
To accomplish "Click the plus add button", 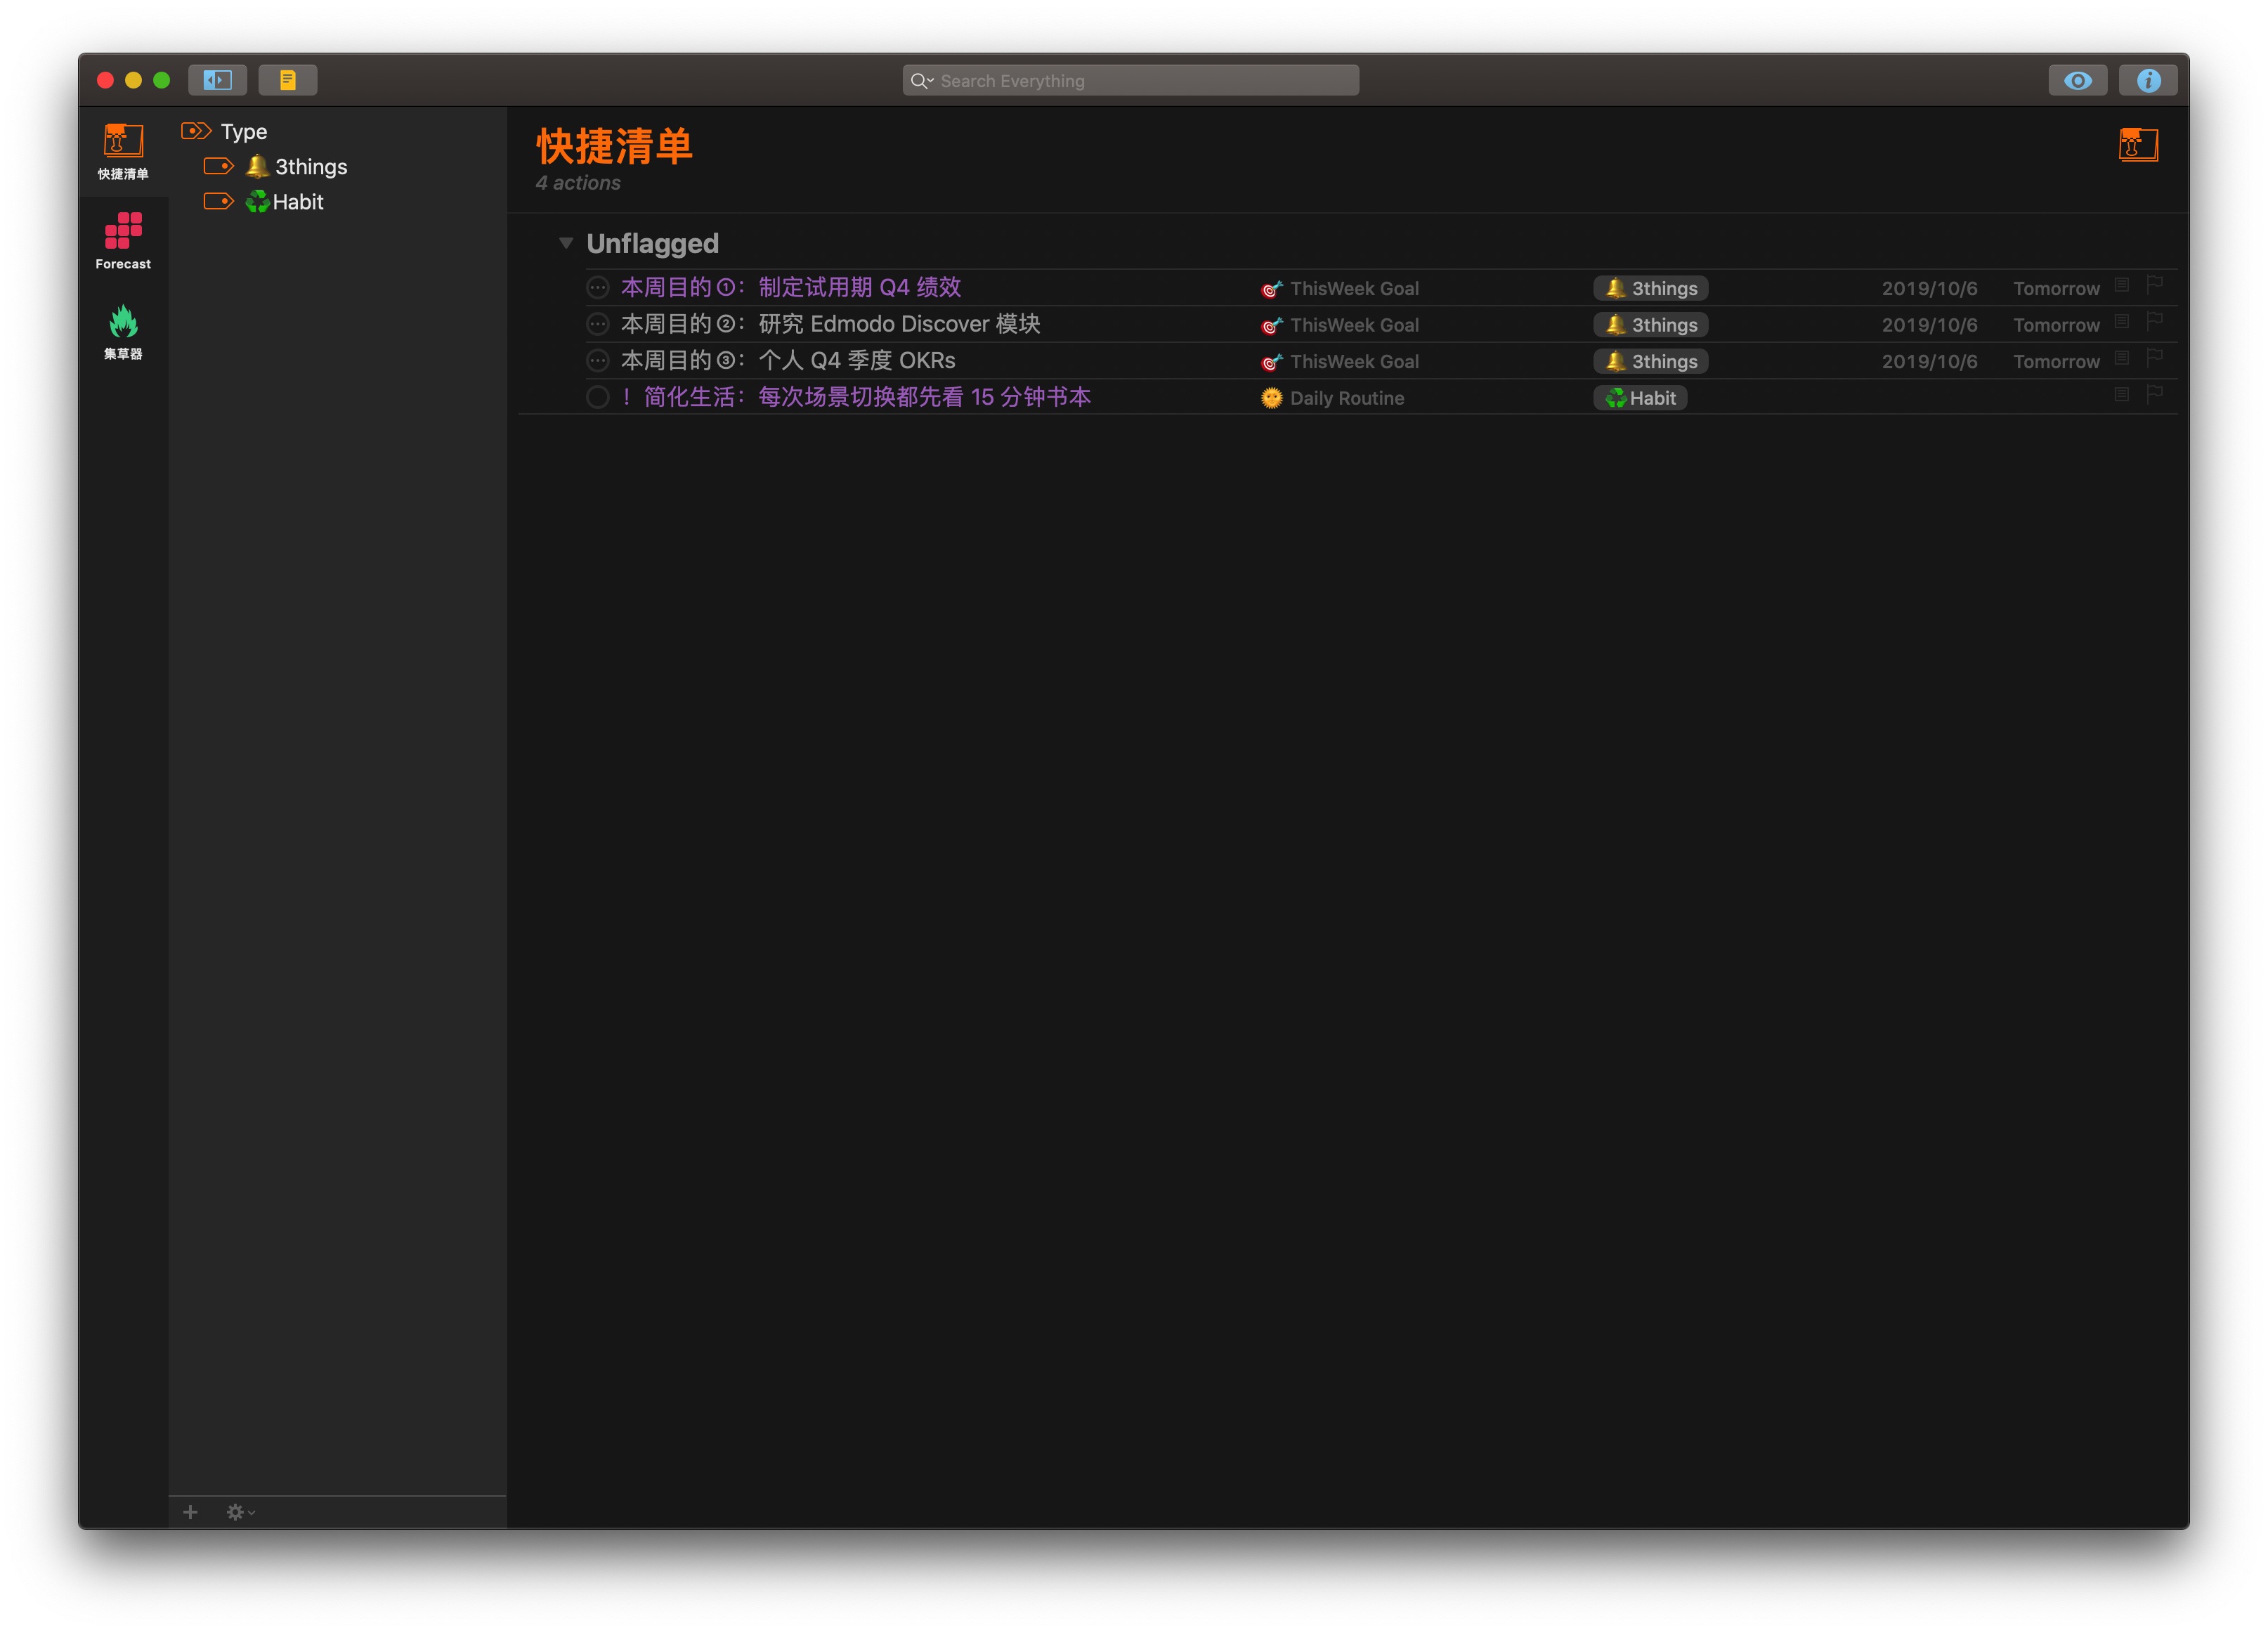I will pos(190,1512).
